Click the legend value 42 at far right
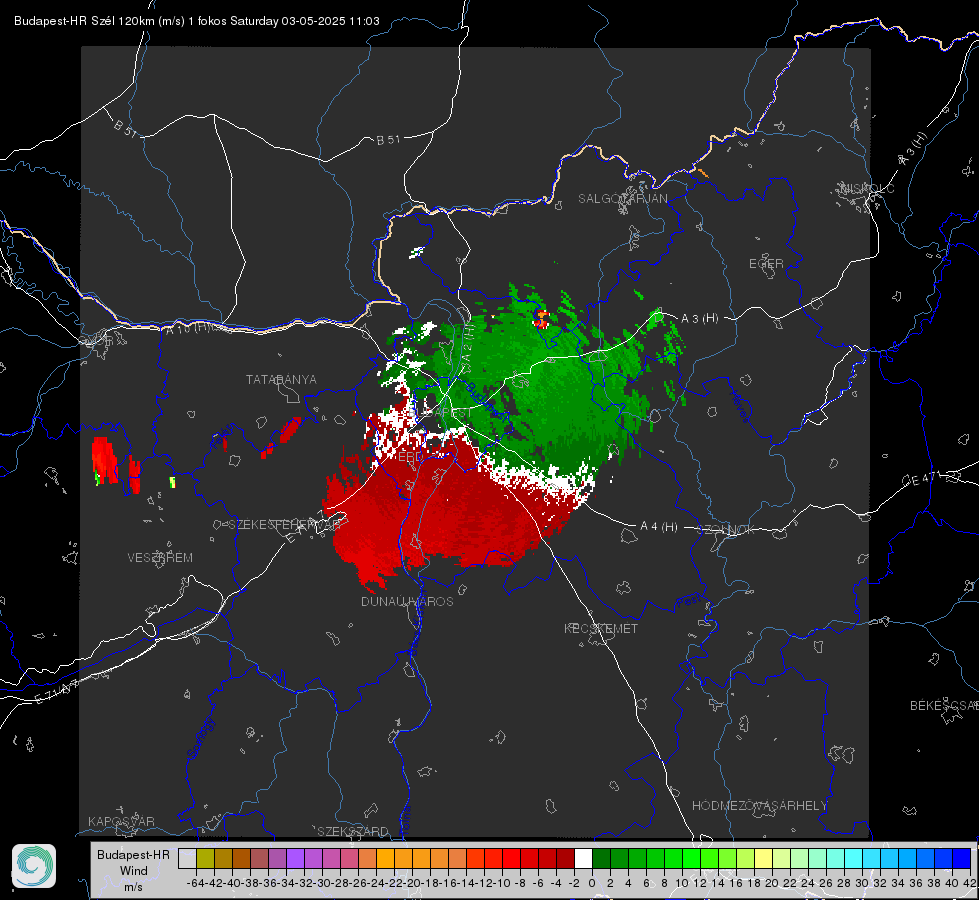979x900 pixels. tap(970, 883)
